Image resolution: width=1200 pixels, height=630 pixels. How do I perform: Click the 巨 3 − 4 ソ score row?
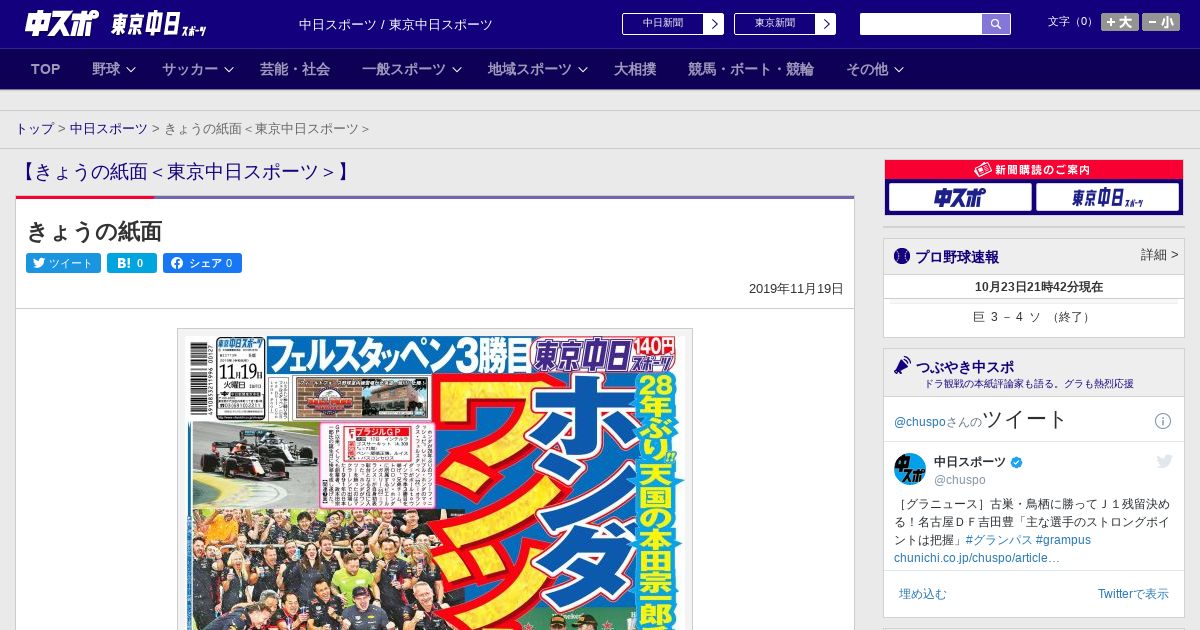(x=1033, y=317)
